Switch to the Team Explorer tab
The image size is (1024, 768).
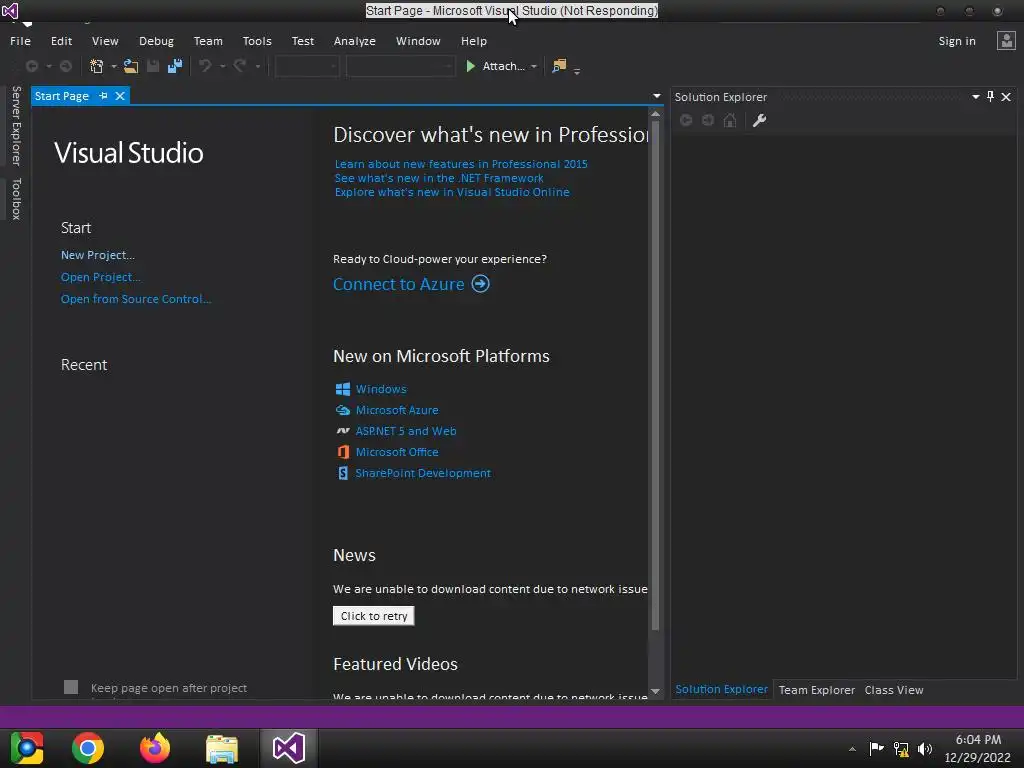point(816,690)
